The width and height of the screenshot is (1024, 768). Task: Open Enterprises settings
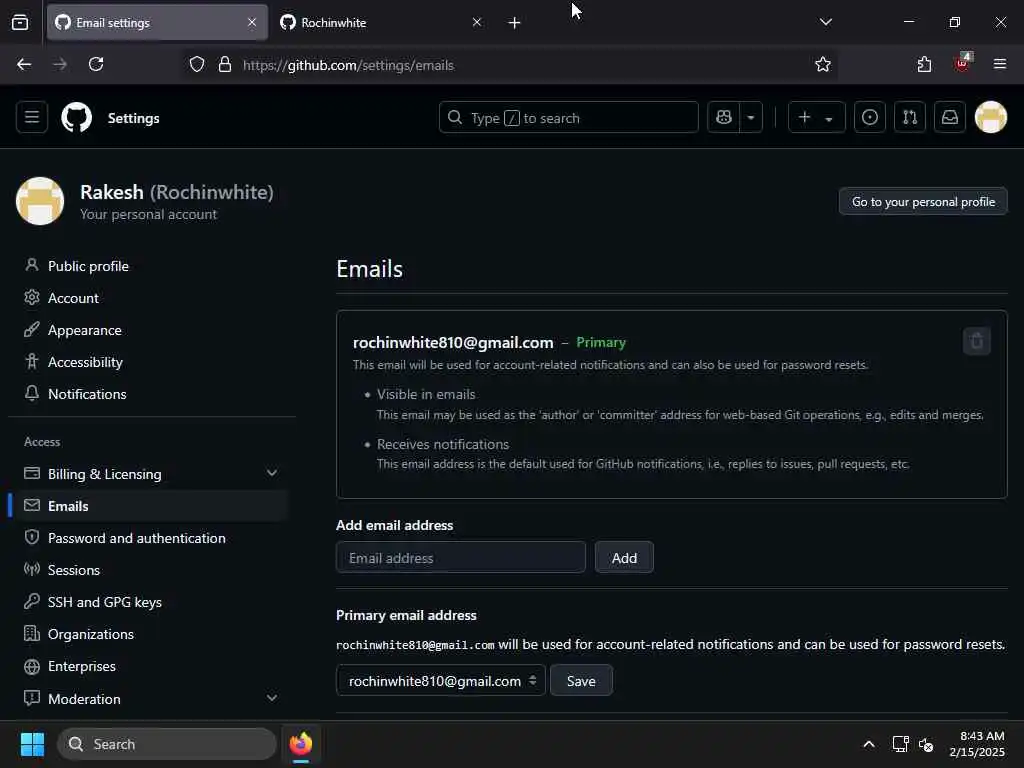pyautogui.click(x=82, y=665)
